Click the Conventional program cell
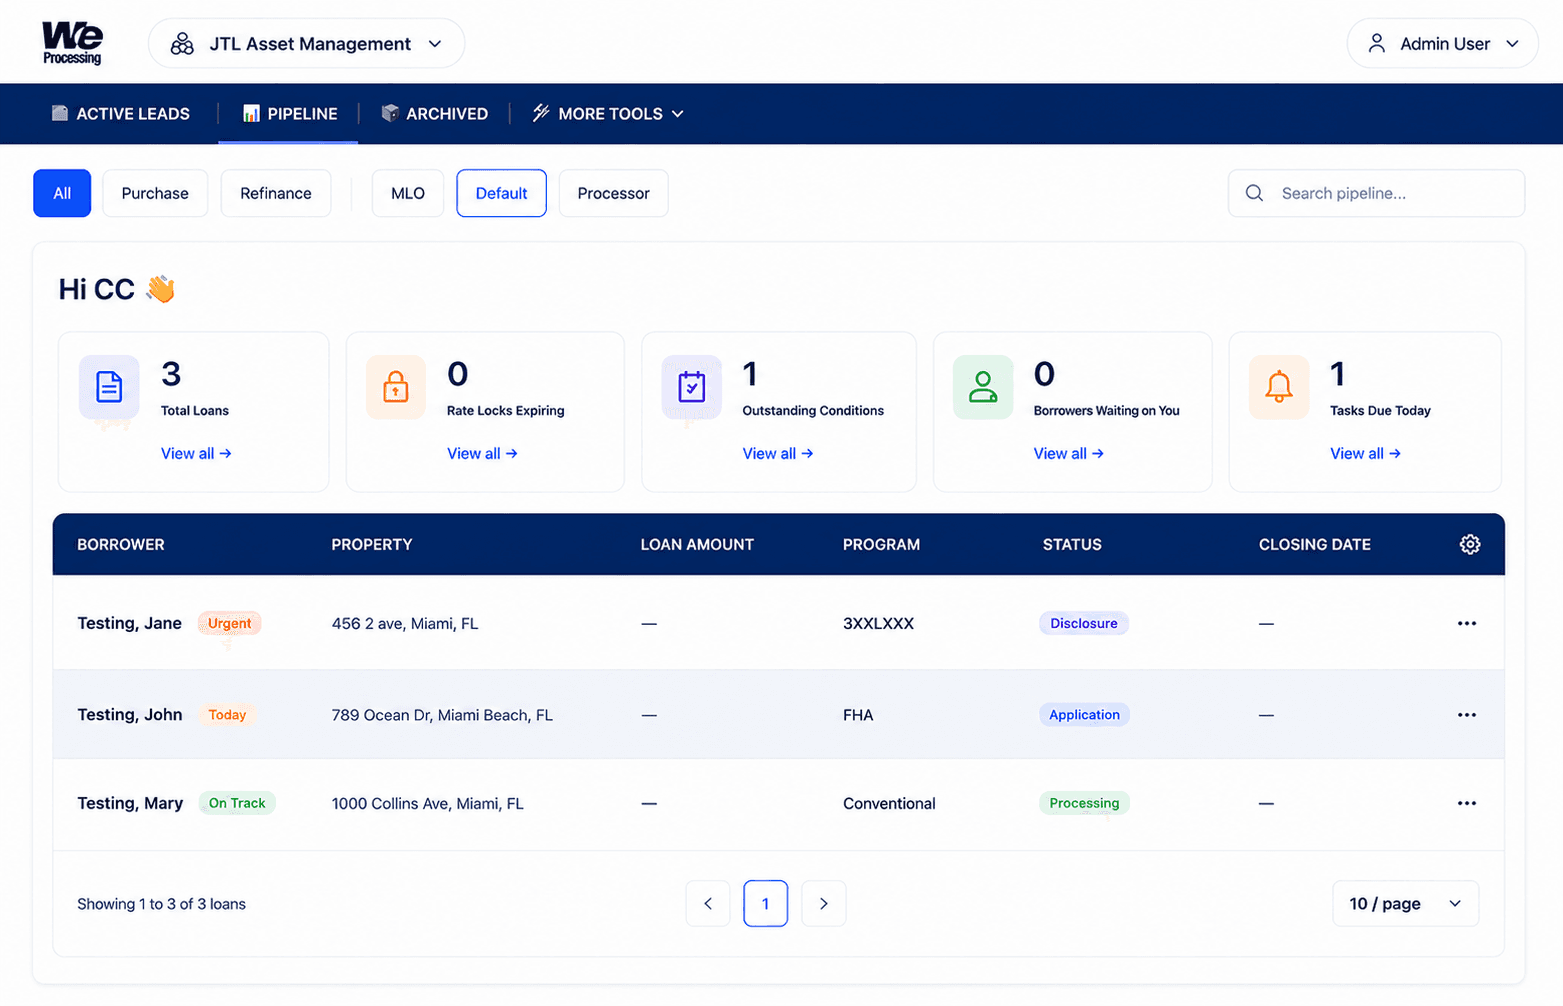 click(889, 804)
